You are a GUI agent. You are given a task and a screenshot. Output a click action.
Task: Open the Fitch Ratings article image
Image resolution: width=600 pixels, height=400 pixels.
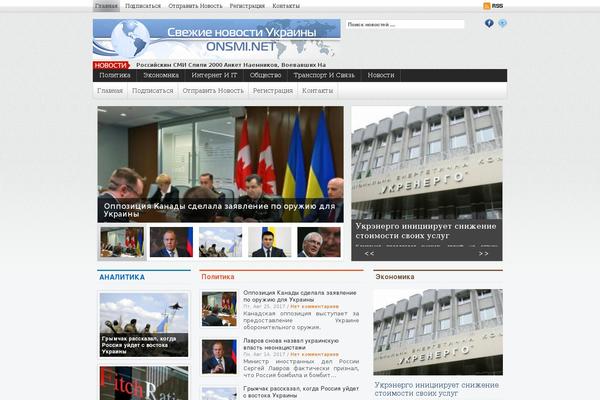(x=144, y=383)
